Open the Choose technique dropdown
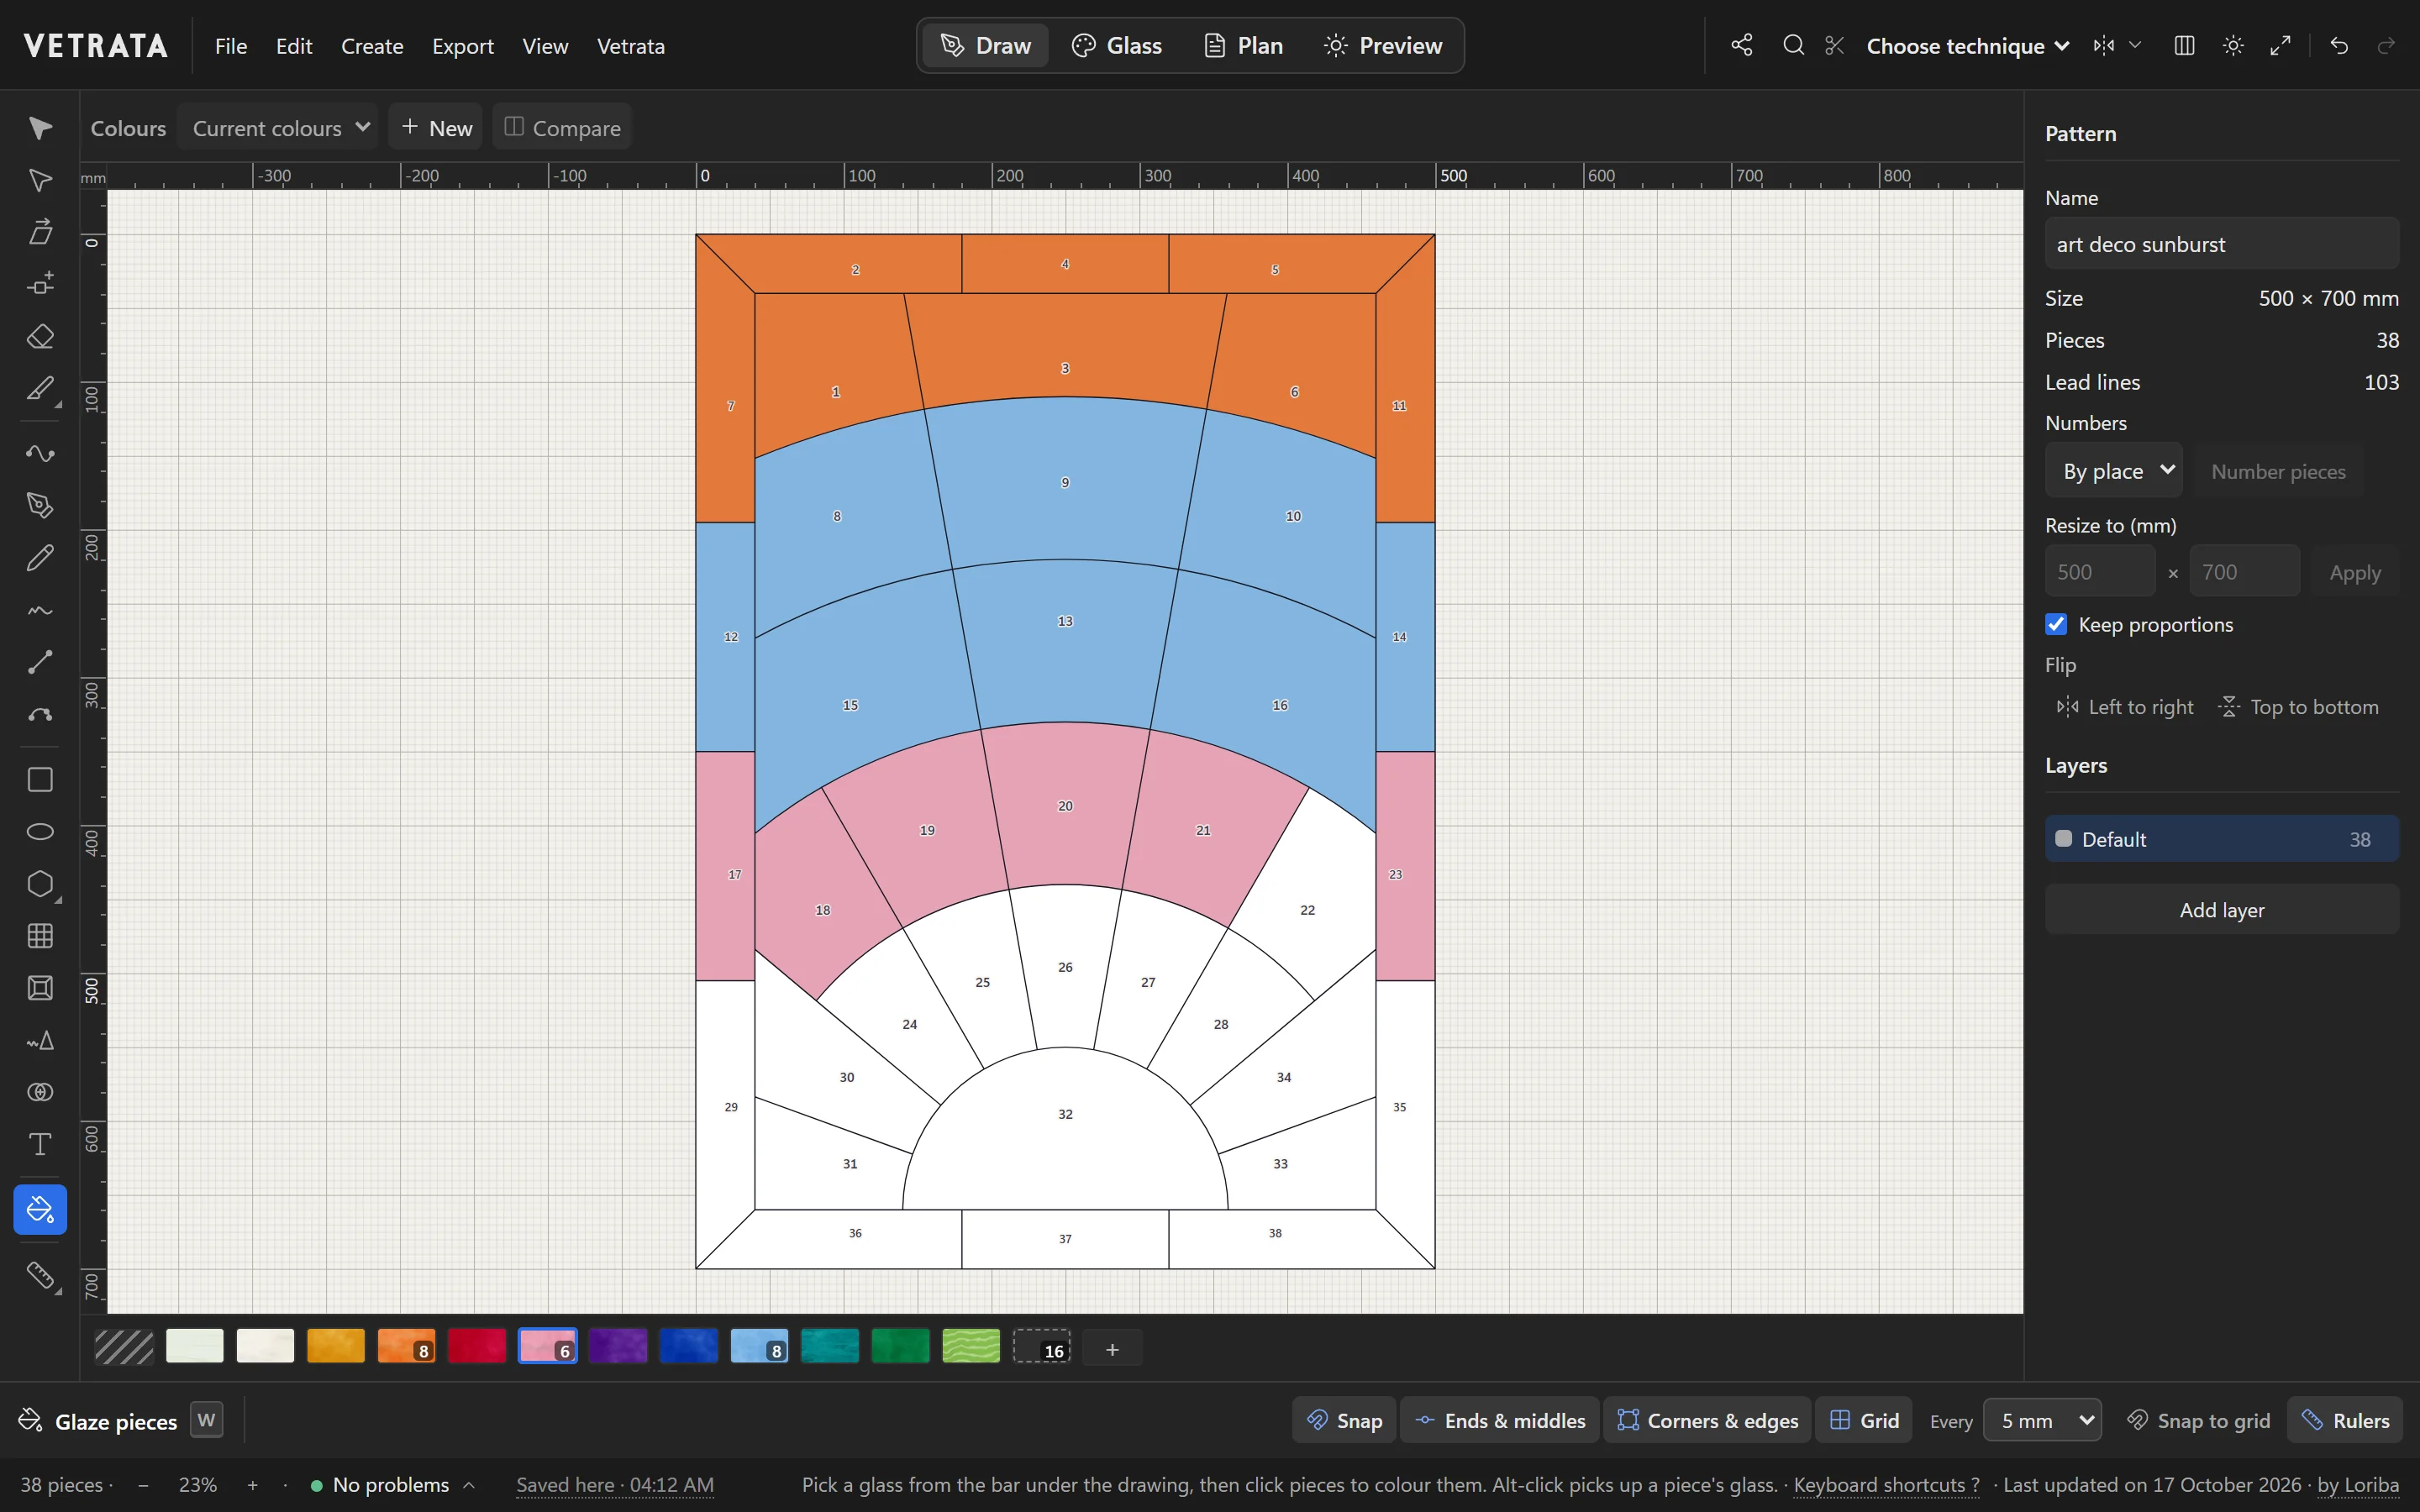The height and width of the screenshot is (1512, 2420). pyautogui.click(x=1968, y=46)
